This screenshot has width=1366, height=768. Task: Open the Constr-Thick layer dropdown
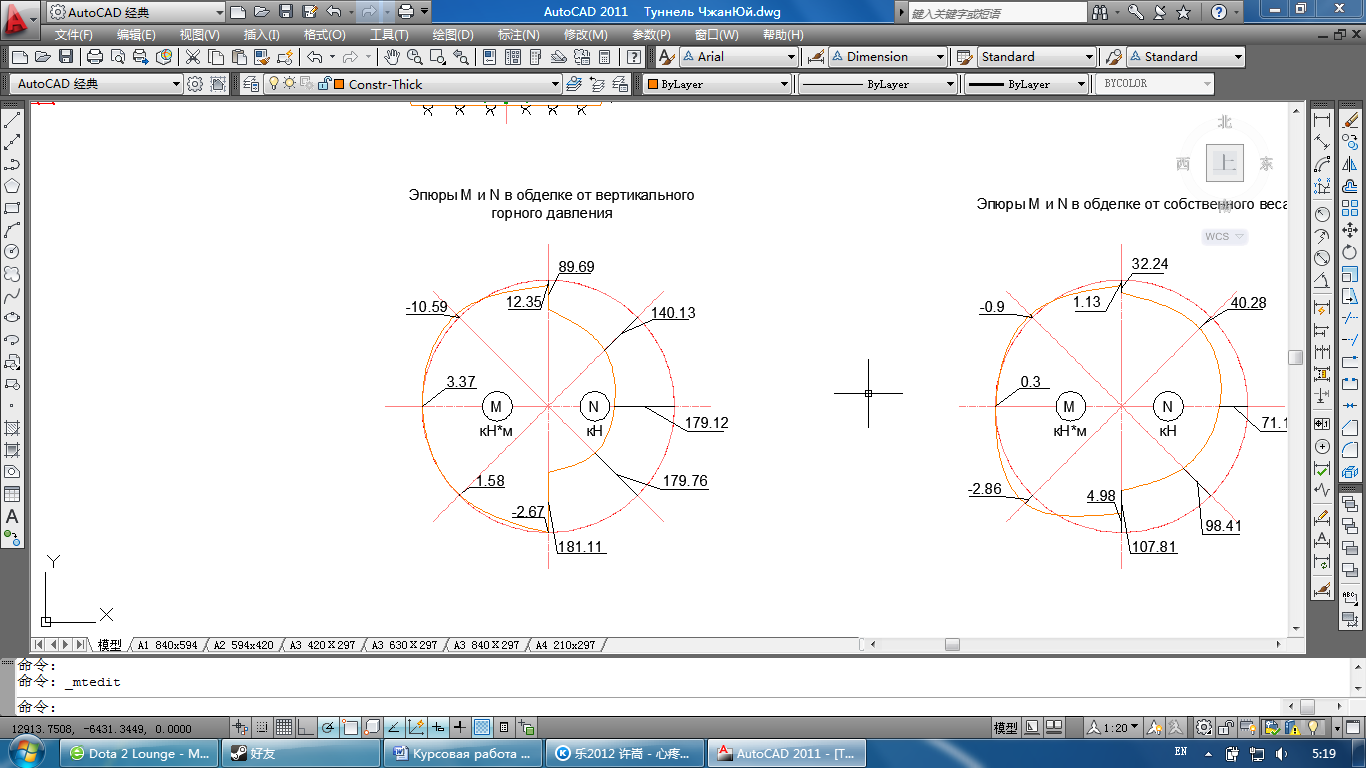pyautogui.click(x=555, y=84)
